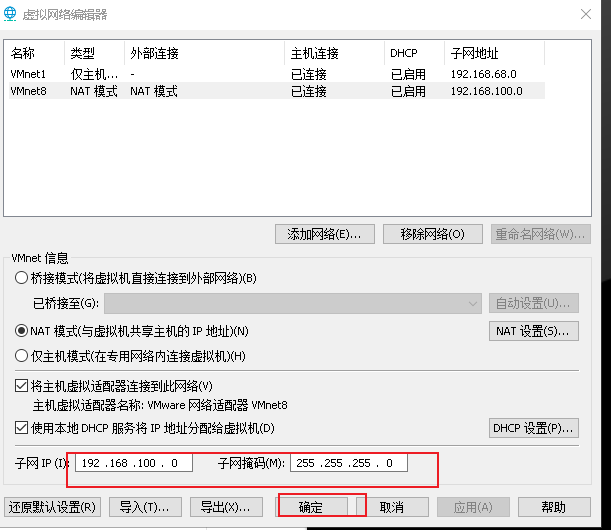
Task: Click the globe icon in title bar
Action: tap(10, 14)
